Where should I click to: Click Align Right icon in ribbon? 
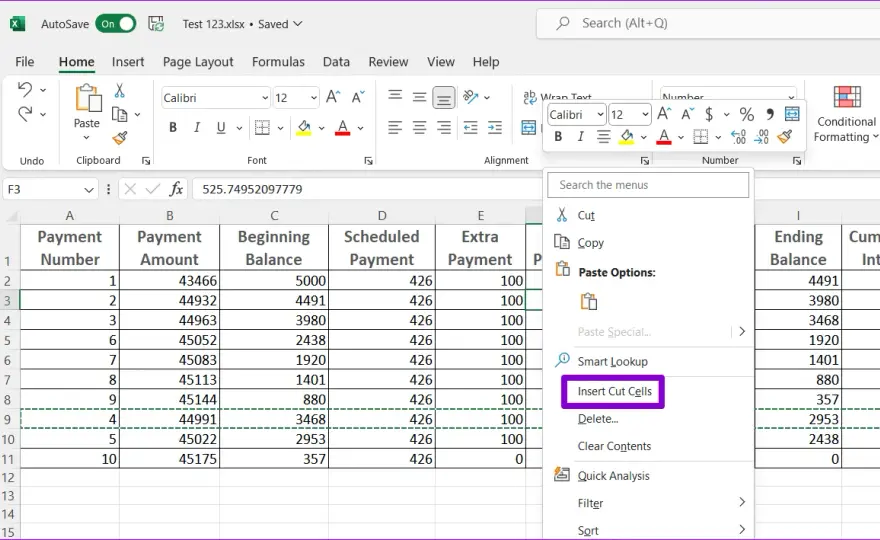[x=443, y=128]
